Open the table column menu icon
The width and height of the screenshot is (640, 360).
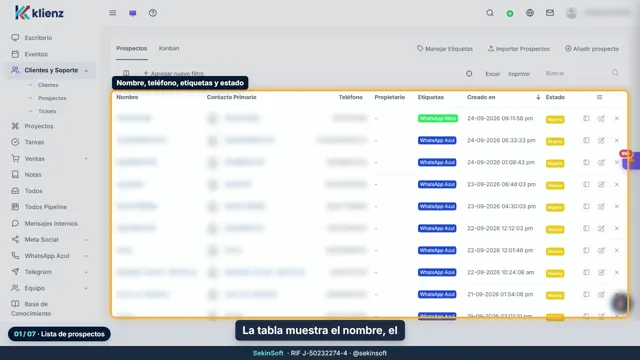coord(599,97)
